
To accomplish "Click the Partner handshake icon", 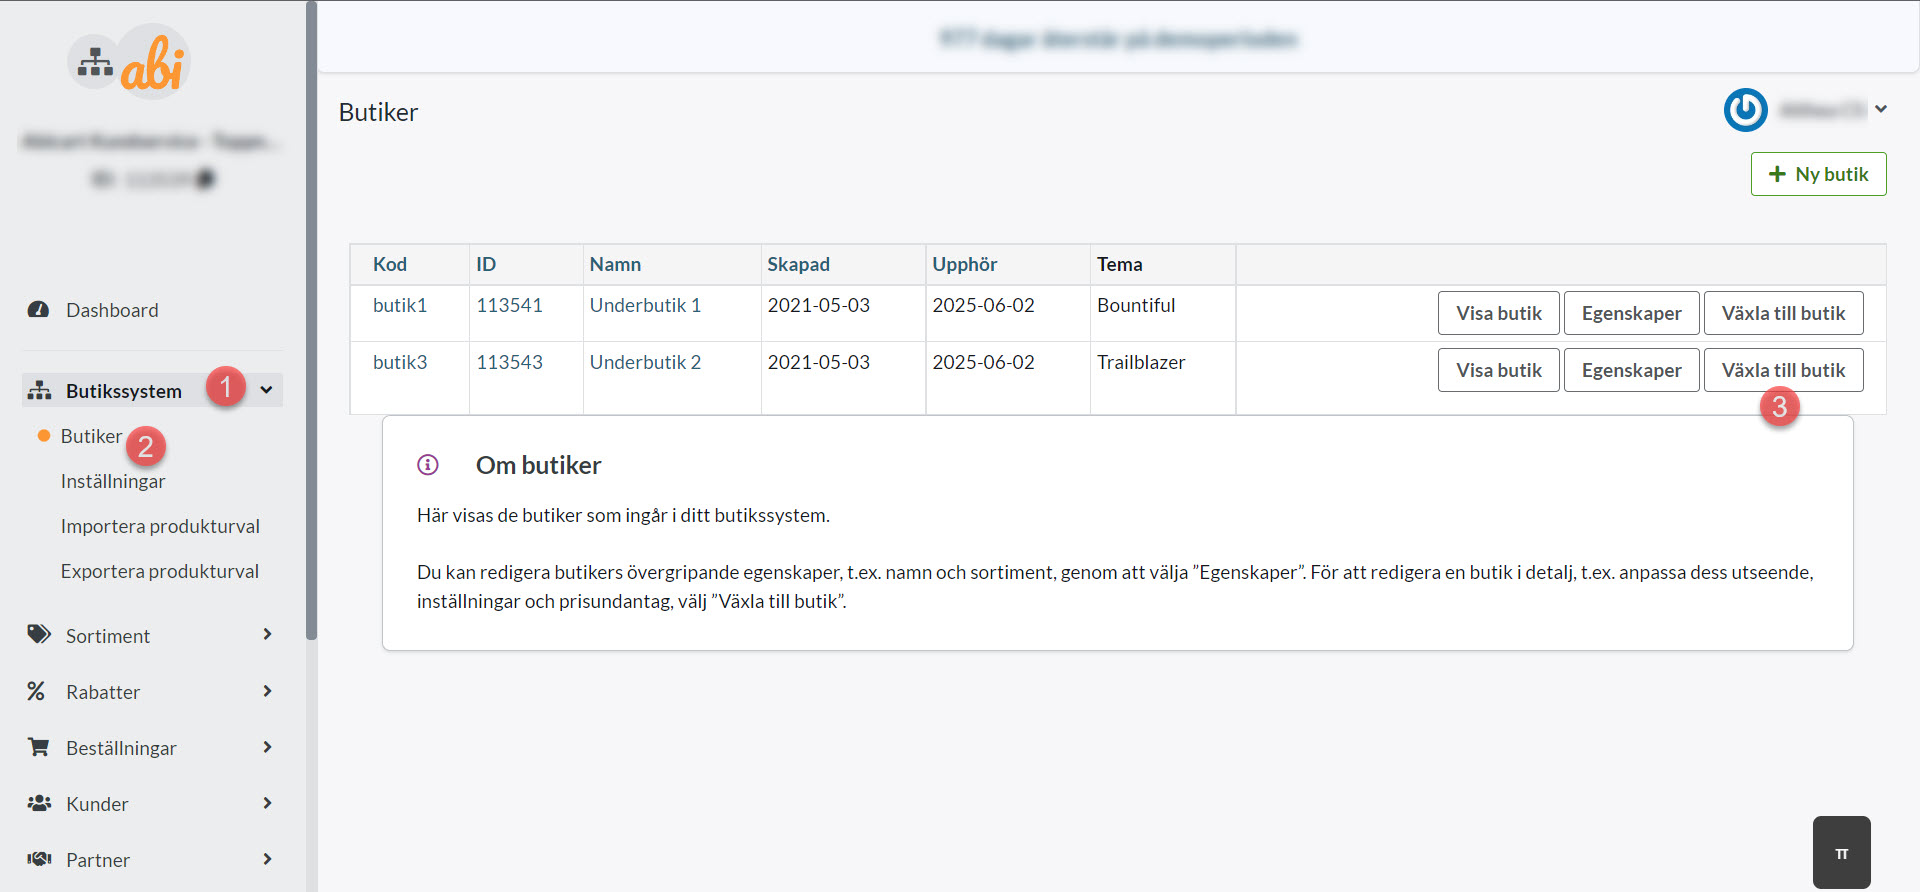I will (x=39, y=859).
